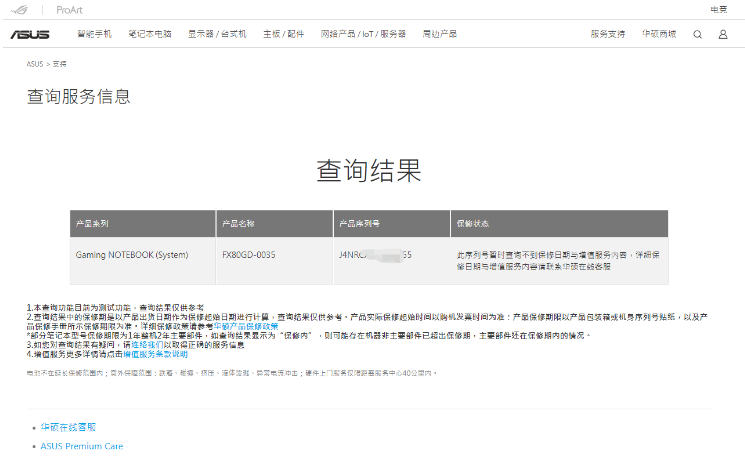Open the 华硕在线客服 link
The height and width of the screenshot is (460, 745).
coord(68,427)
